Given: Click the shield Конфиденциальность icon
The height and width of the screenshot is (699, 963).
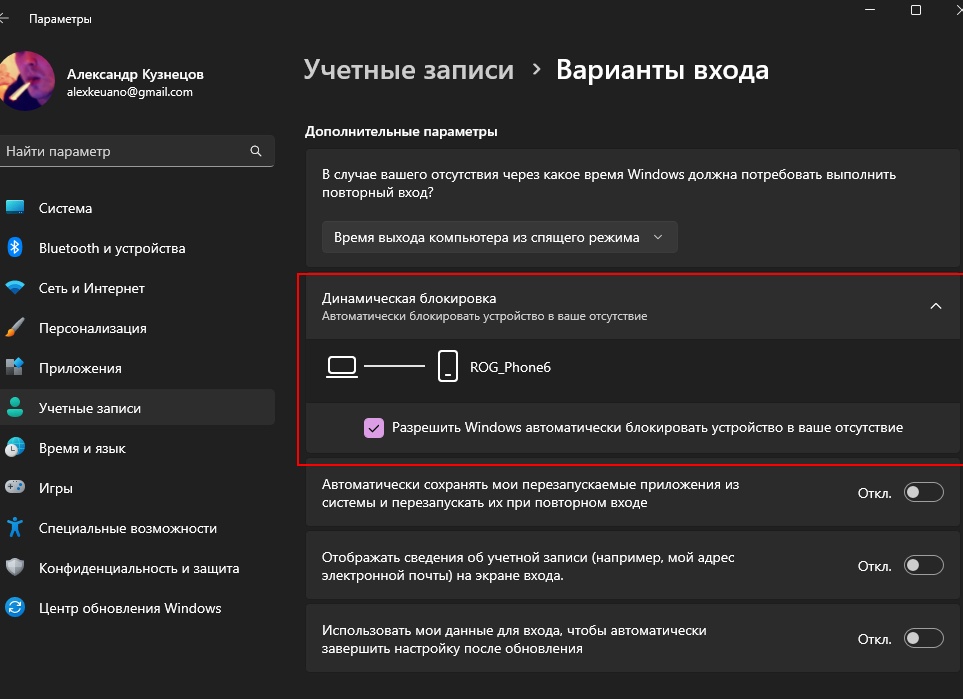Looking at the screenshot, I should 15,568.
